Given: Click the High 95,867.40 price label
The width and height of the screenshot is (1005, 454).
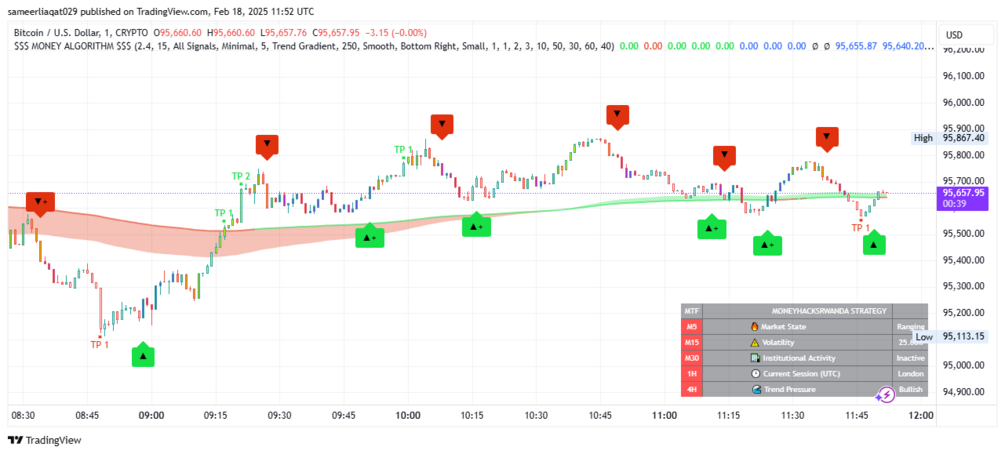Looking at the screenshot, I should pos(952,138).
